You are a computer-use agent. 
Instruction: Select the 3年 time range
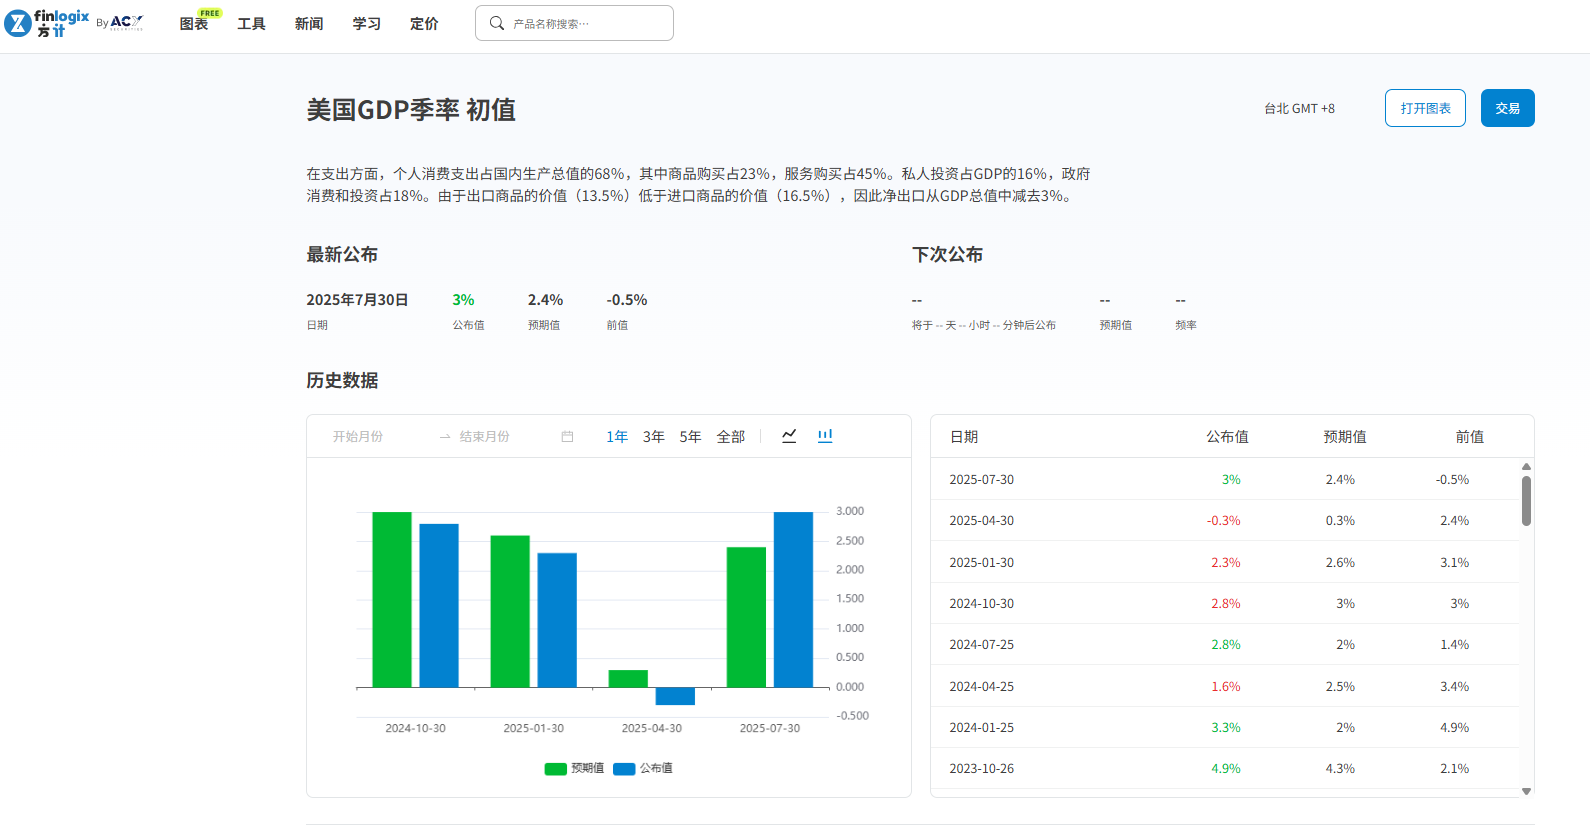tap(654, 437)
